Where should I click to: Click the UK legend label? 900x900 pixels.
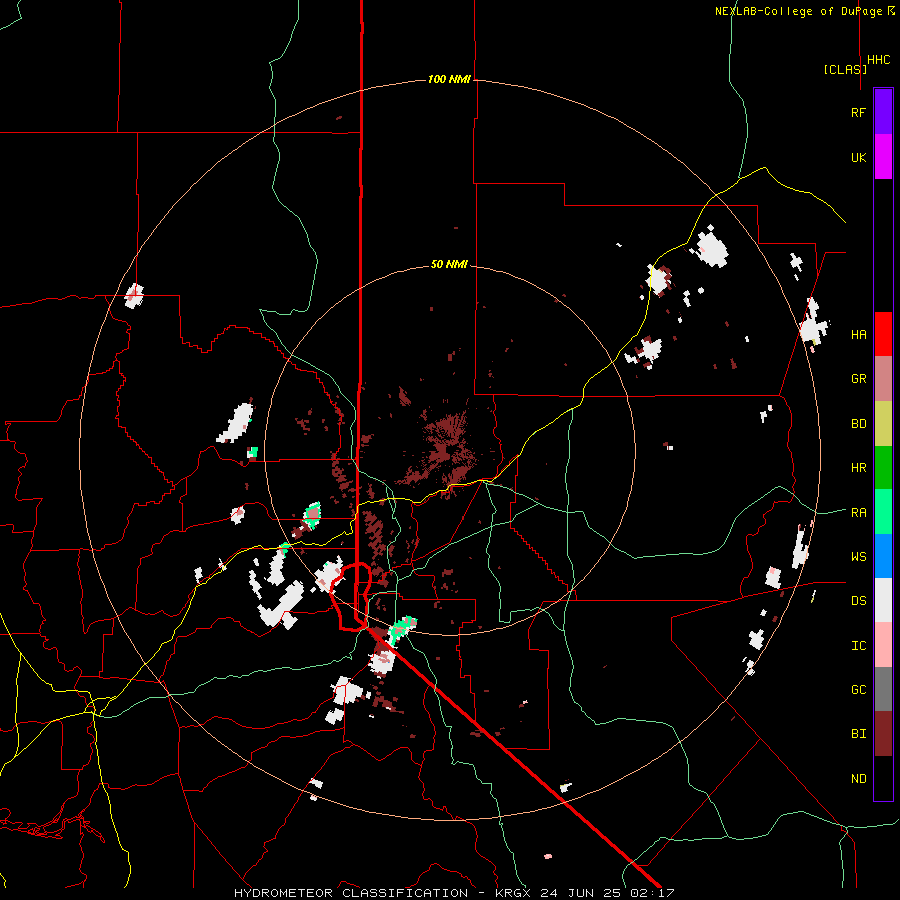(x=858, y=157)
